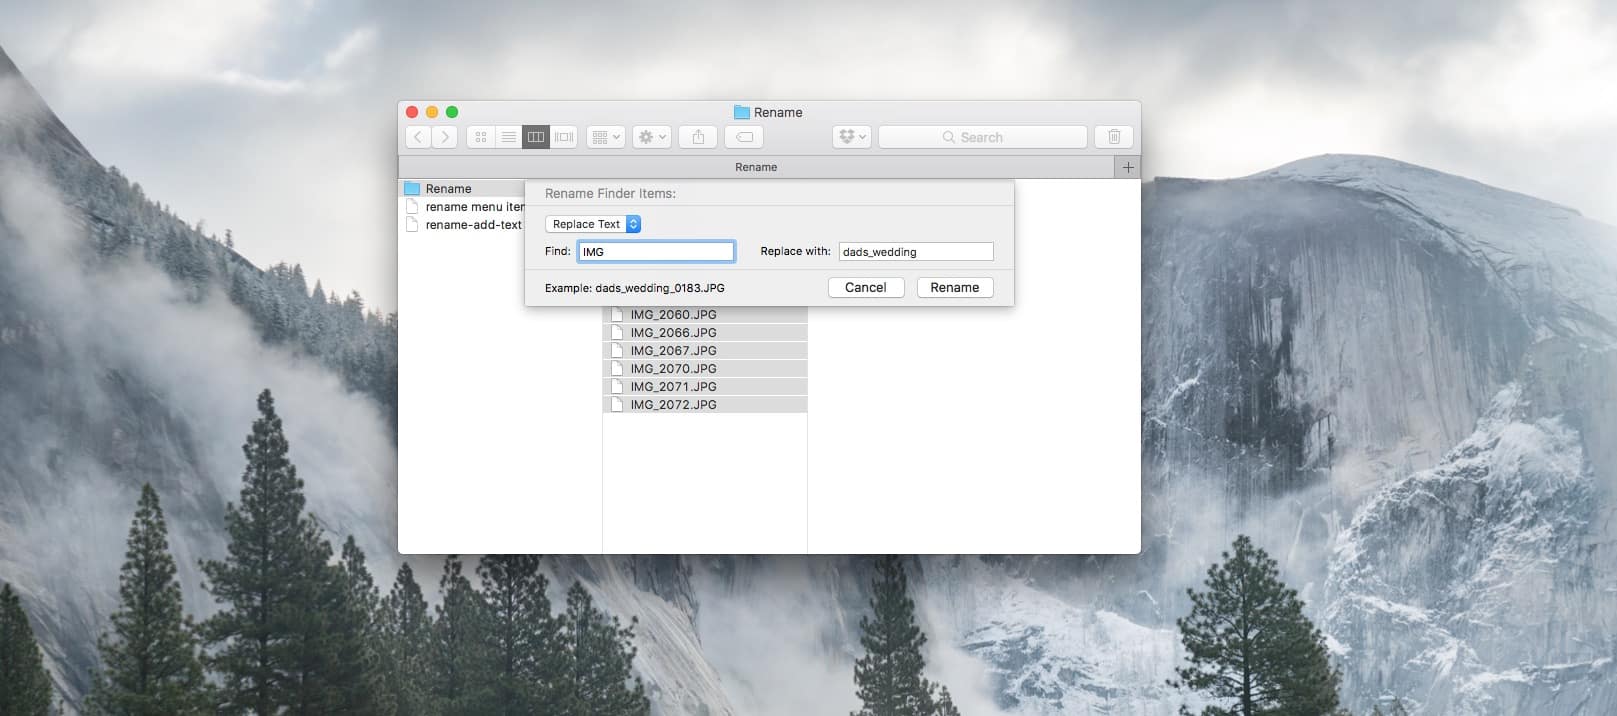Image resolution: width=1617 pixels, height=716 pixels.
Task: Go forward using the forward arrow
Action: (x=445, y=137)
